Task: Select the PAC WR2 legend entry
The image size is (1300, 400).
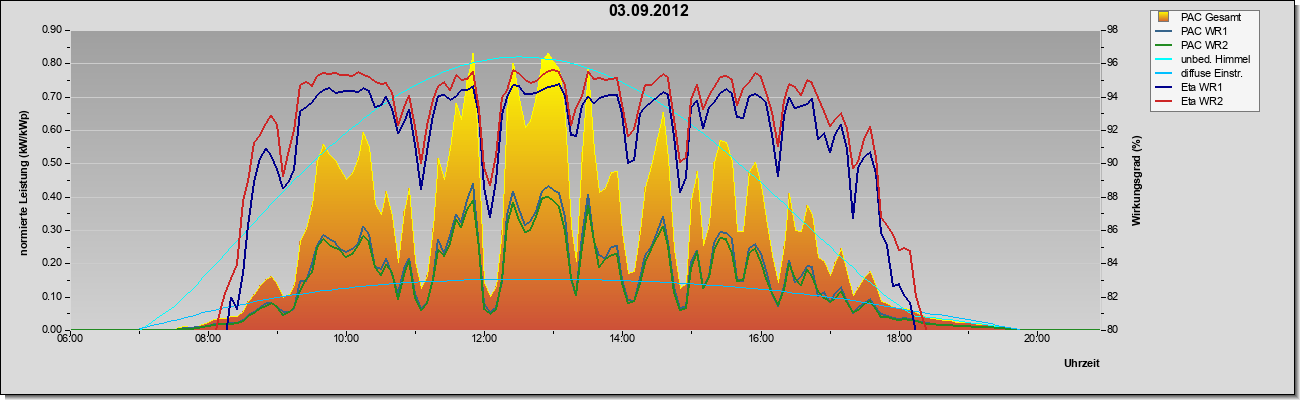Action: click(x=1204, y=45)
